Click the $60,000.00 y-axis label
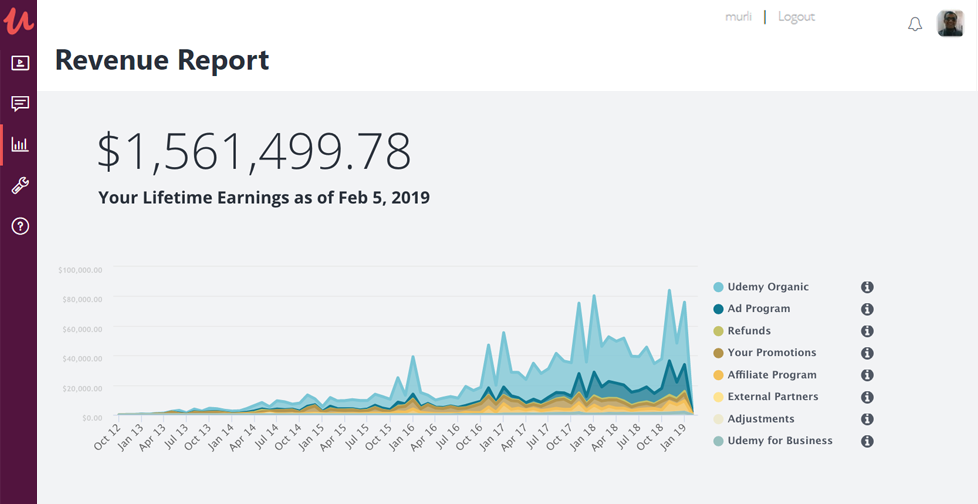978x504 pixels. coord(82,329)
